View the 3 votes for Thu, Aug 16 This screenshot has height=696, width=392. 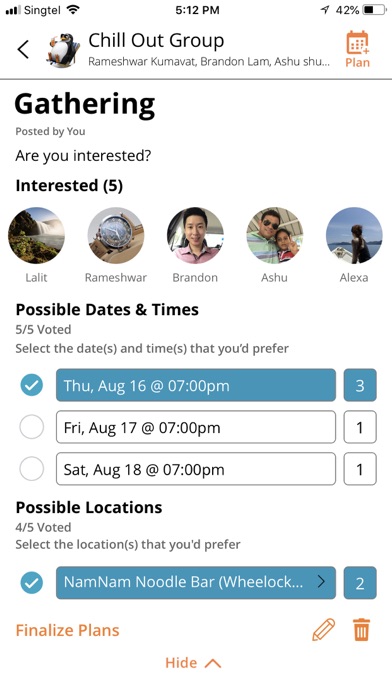[x=360, y=385]
